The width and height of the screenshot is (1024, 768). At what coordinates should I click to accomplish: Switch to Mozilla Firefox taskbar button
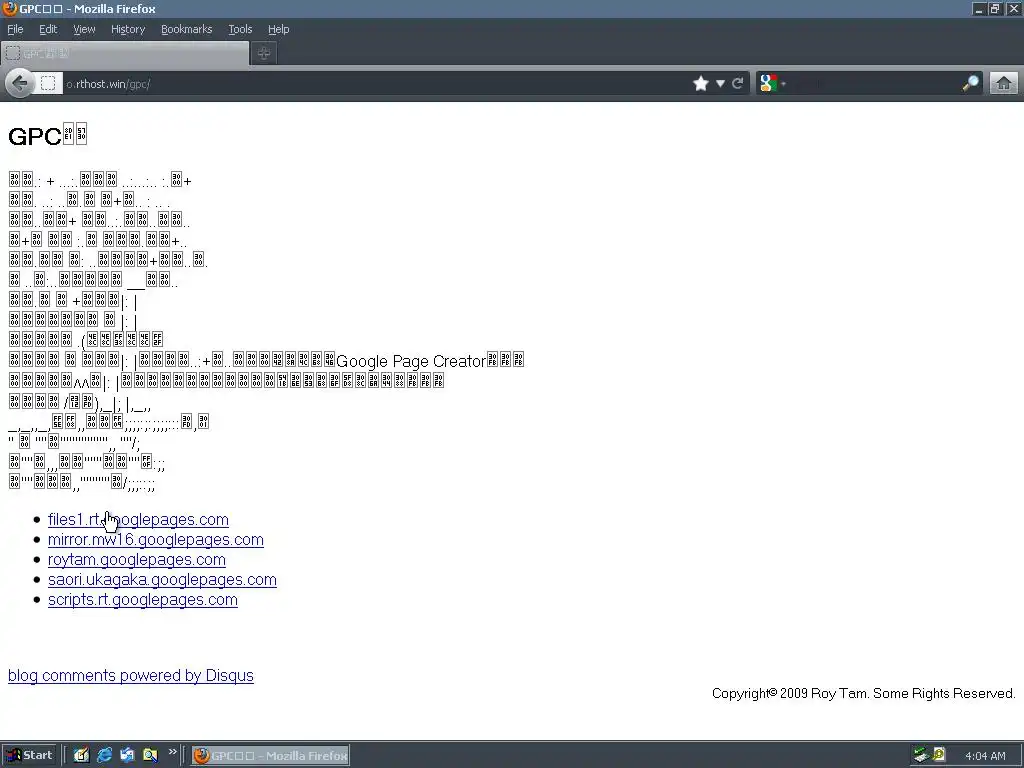270,756
